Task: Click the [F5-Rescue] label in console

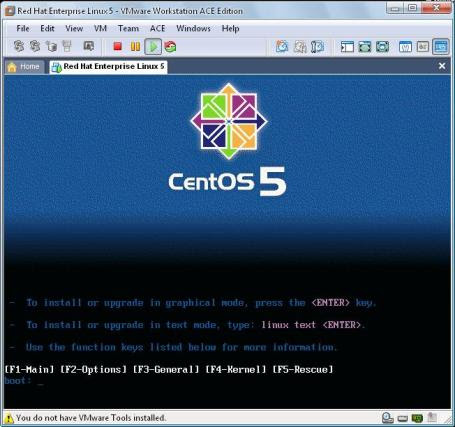Action: [x=303, y=369]
